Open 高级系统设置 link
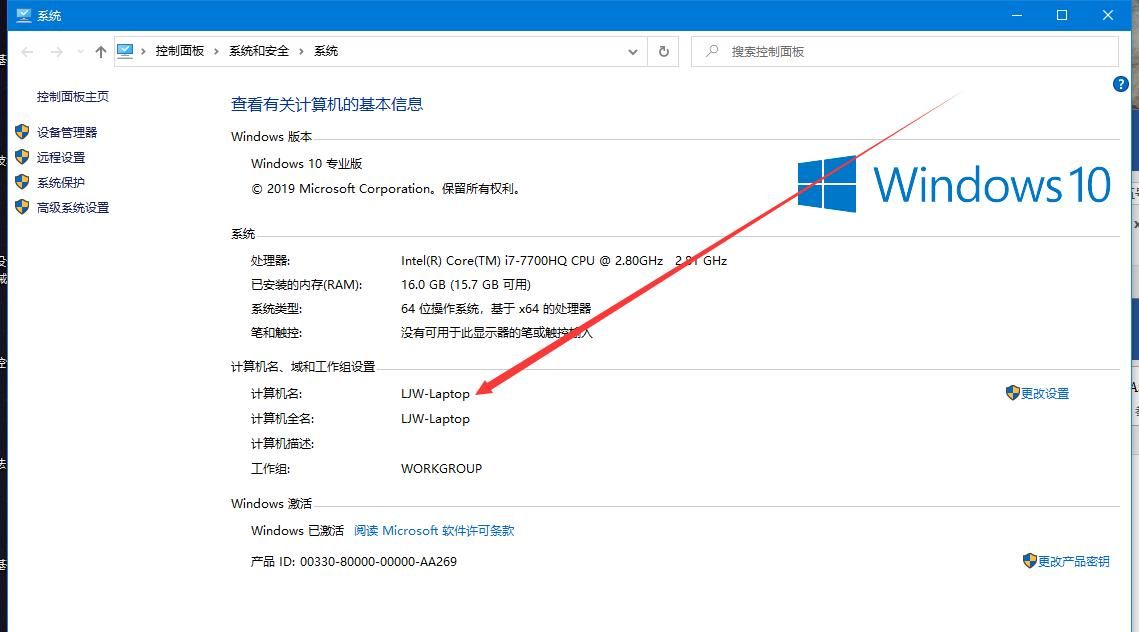The height and width of the screenshot is (632, 1139). tap(73, 208)
